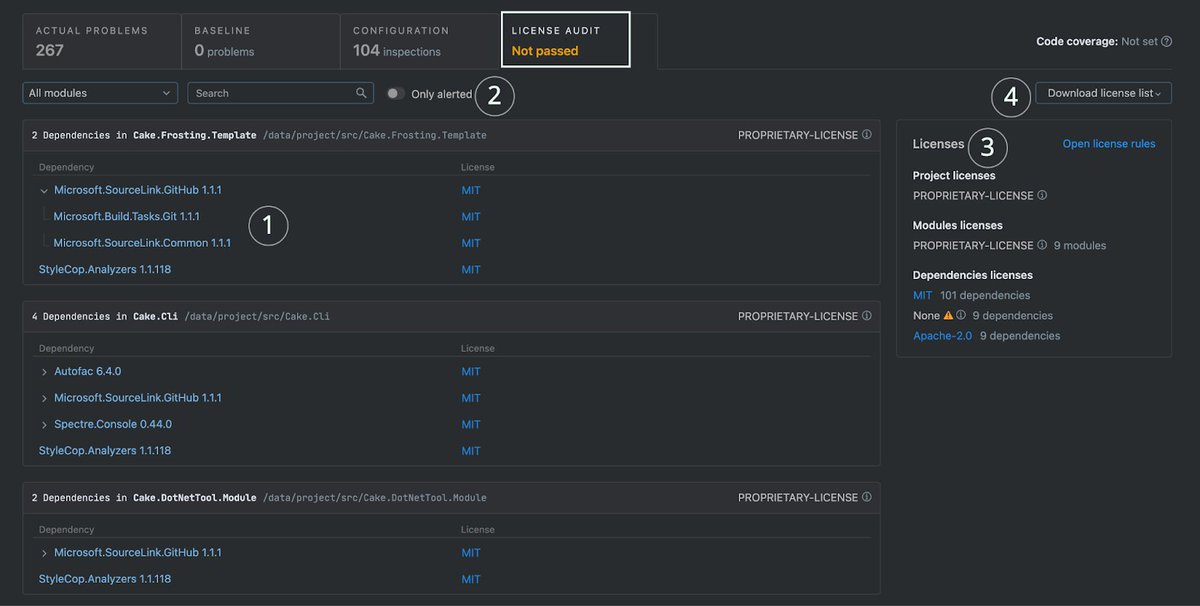Open StyleCop.Analyzers link in Cake.Frosting.Template
Image resolution: width=1200 pixels, height=606 pixels.
(105, 269)
